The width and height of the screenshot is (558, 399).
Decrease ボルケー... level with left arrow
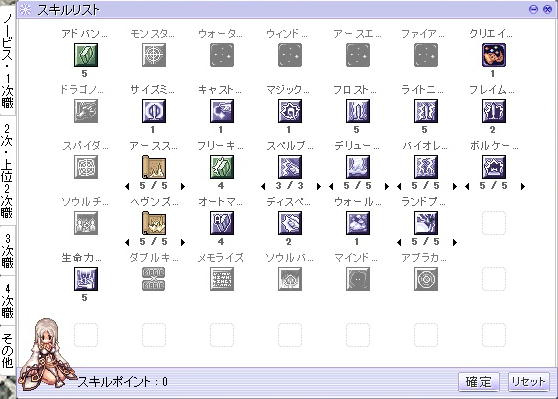467,186
